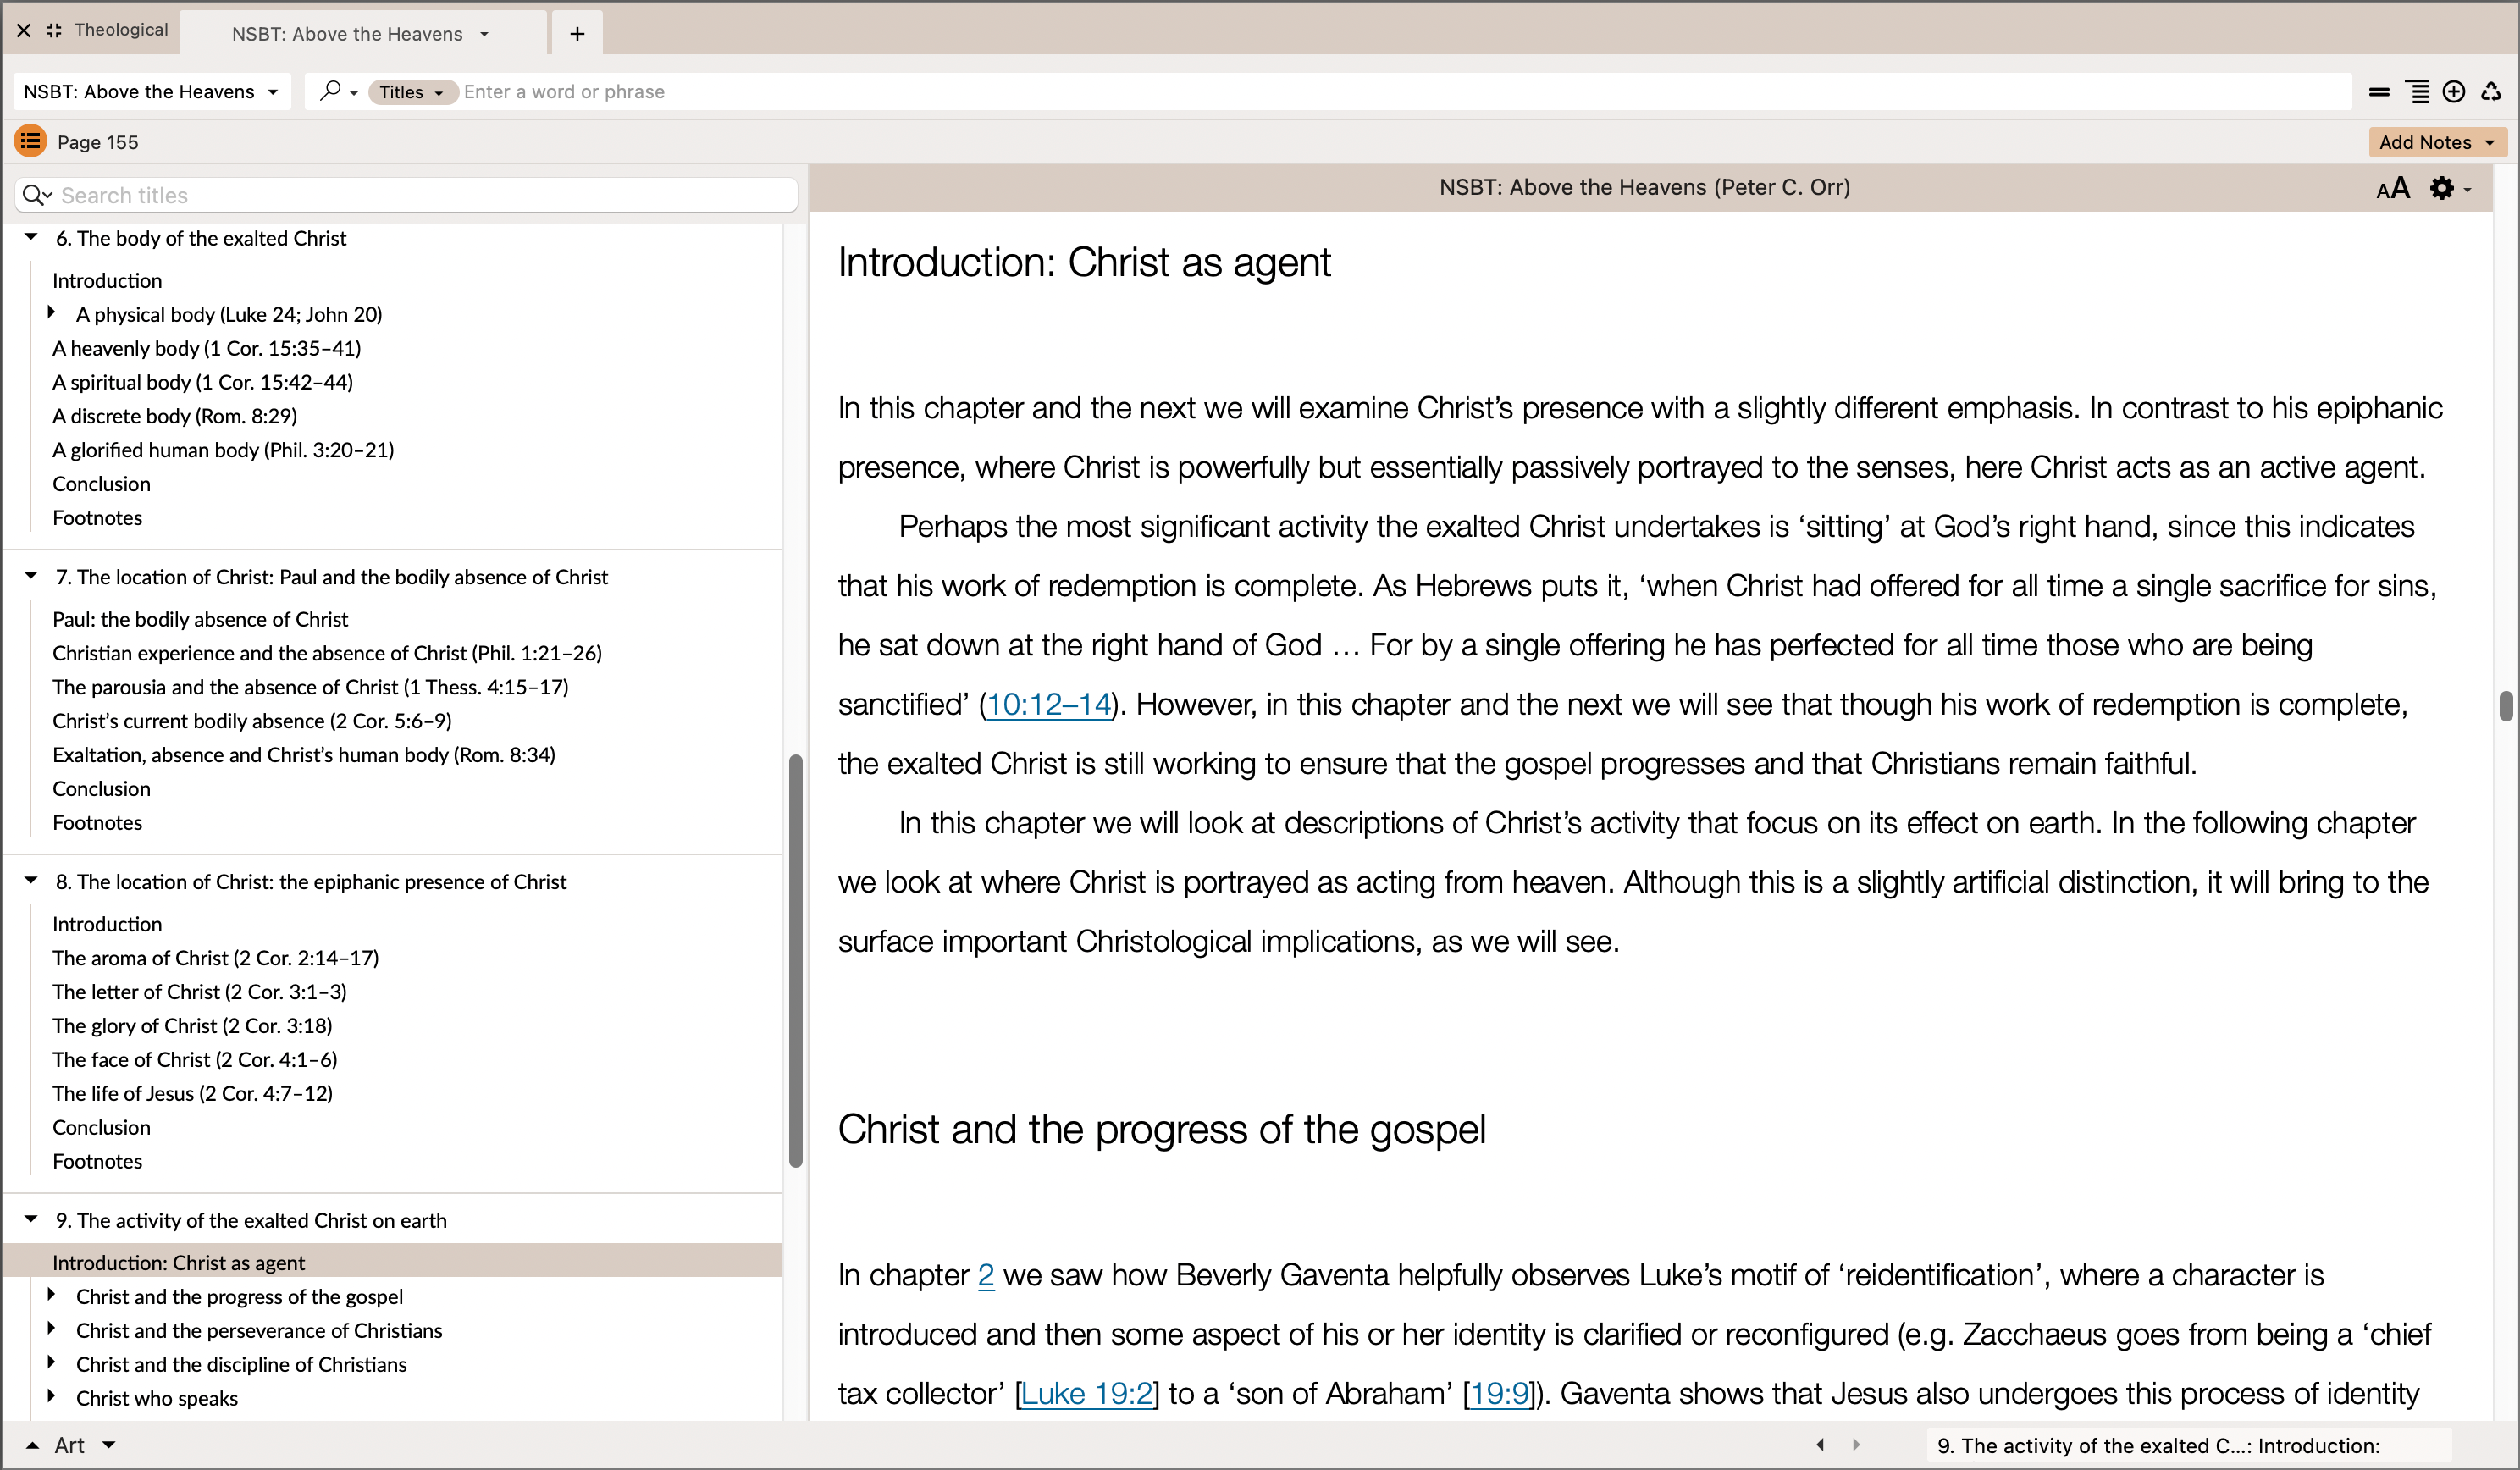2520x1470 pixels.
Task: Click the title search magnifier icon
Action: [x=37, y=195]
